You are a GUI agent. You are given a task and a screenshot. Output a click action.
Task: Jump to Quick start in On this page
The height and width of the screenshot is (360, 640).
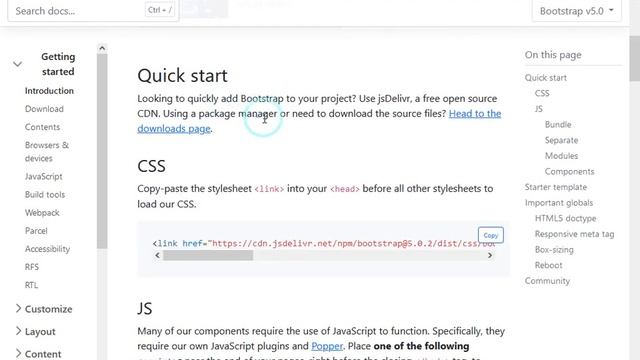(546, 78)
